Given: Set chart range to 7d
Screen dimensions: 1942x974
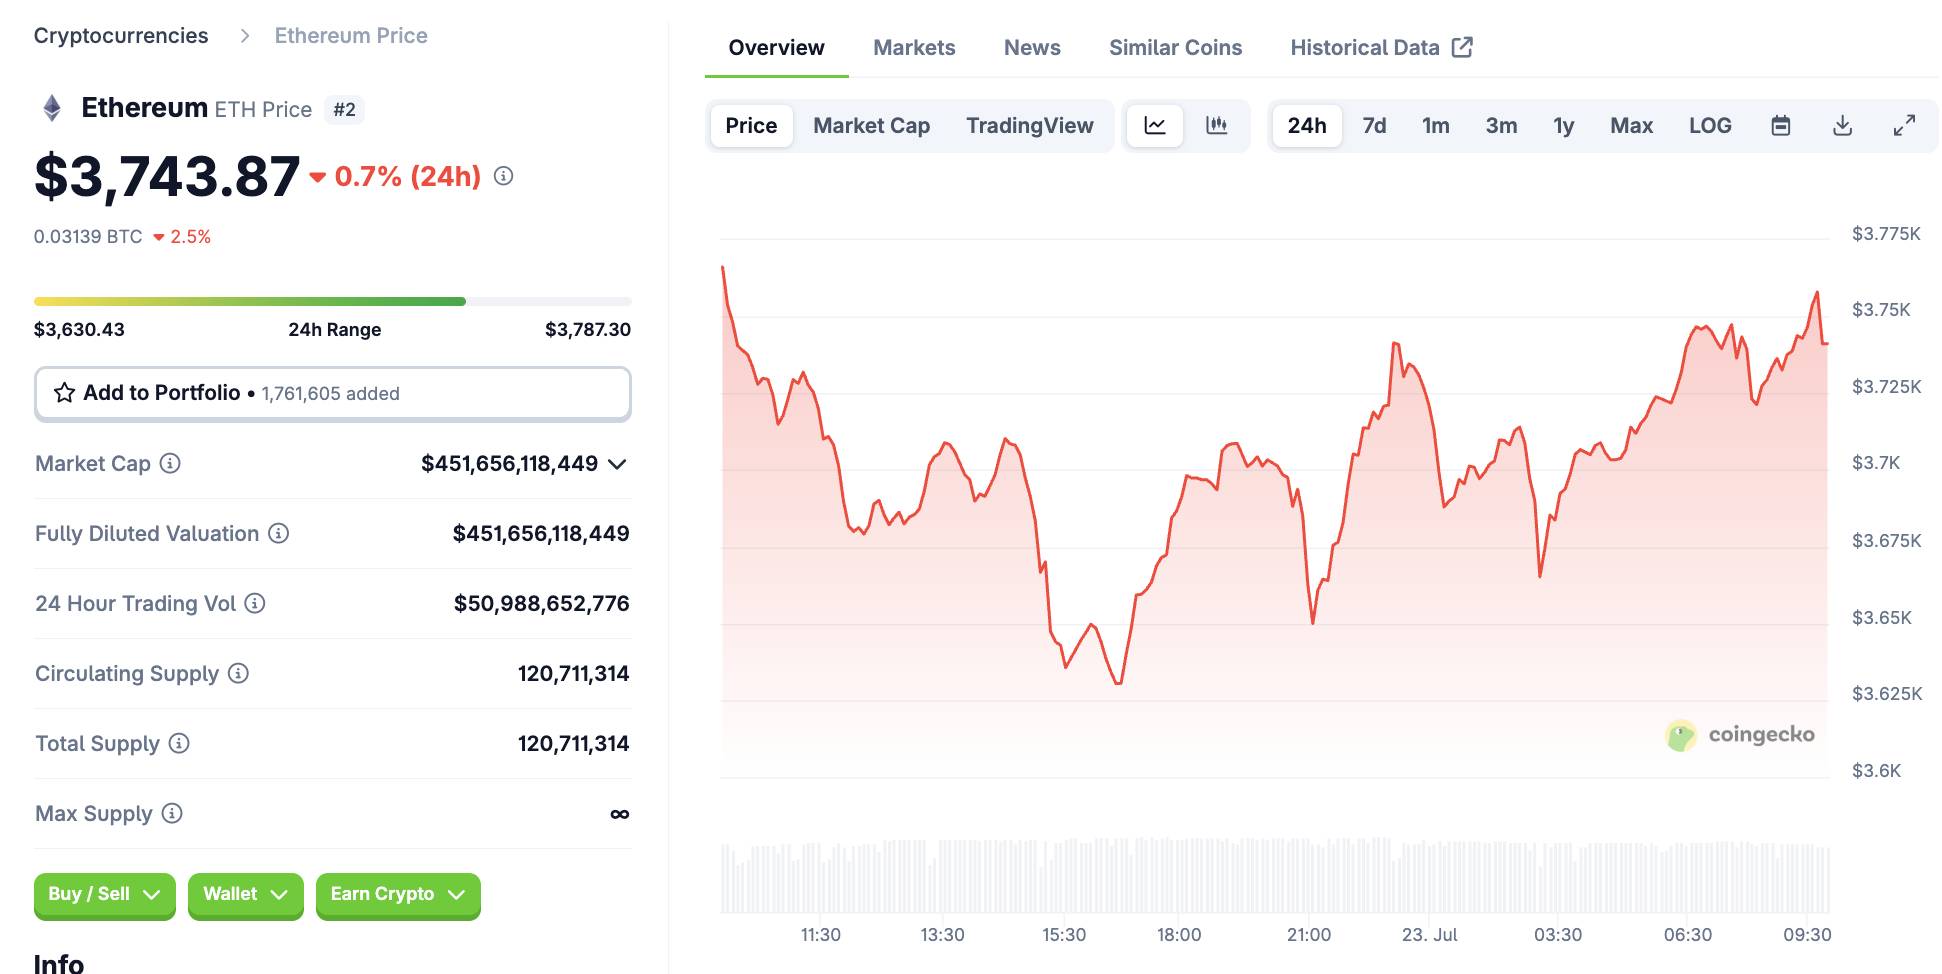Looking at the screenshot, I should [1375, 126].
